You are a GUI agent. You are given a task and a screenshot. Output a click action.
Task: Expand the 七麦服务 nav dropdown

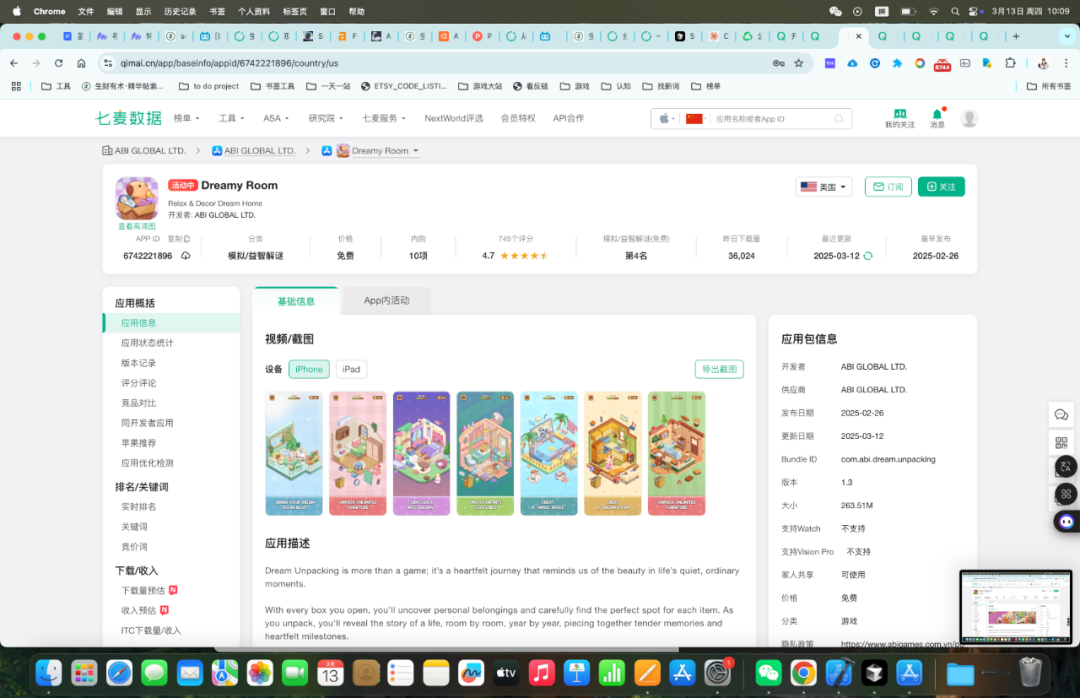tap(384, 119)
